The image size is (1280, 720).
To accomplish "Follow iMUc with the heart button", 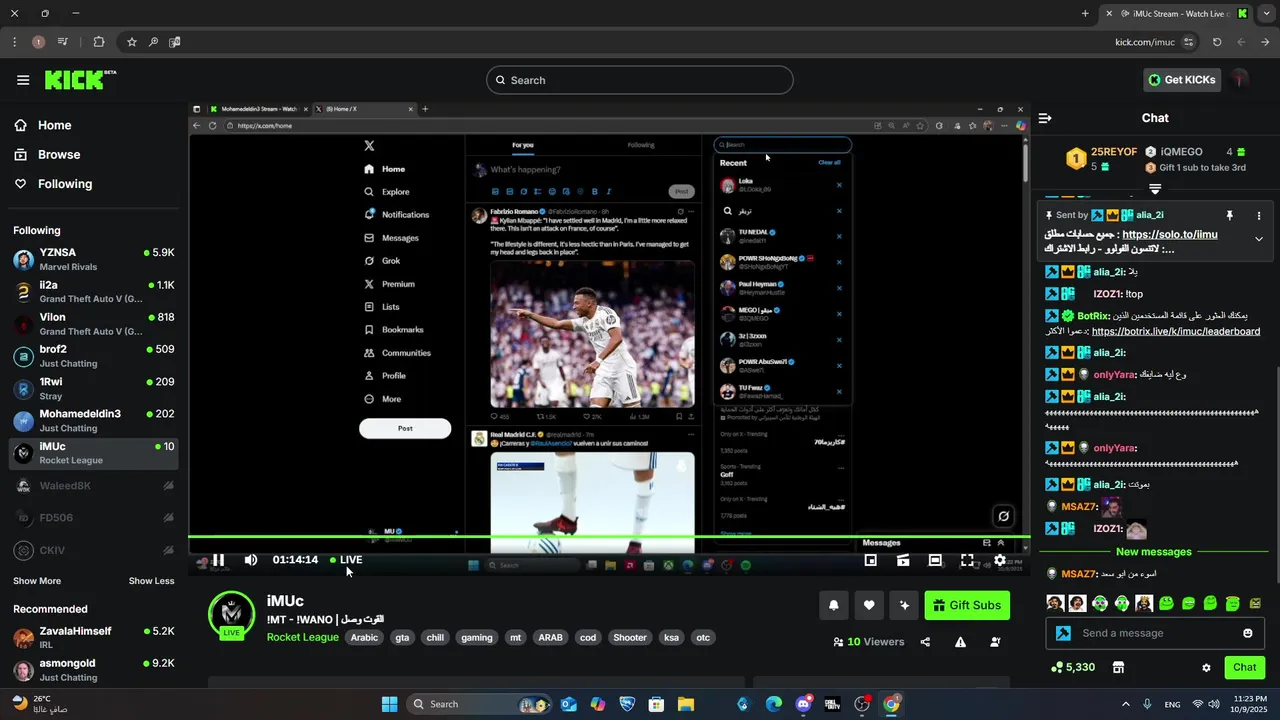I will (x=869, y=605).
